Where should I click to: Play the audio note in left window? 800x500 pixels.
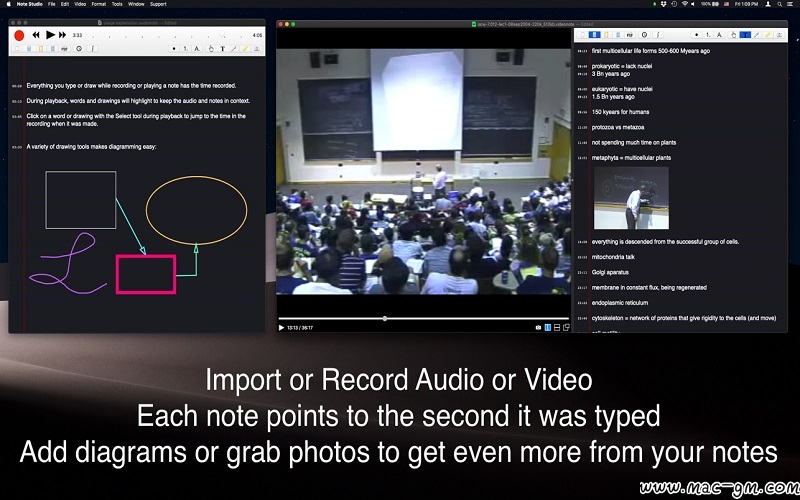(x=50, y=35)
